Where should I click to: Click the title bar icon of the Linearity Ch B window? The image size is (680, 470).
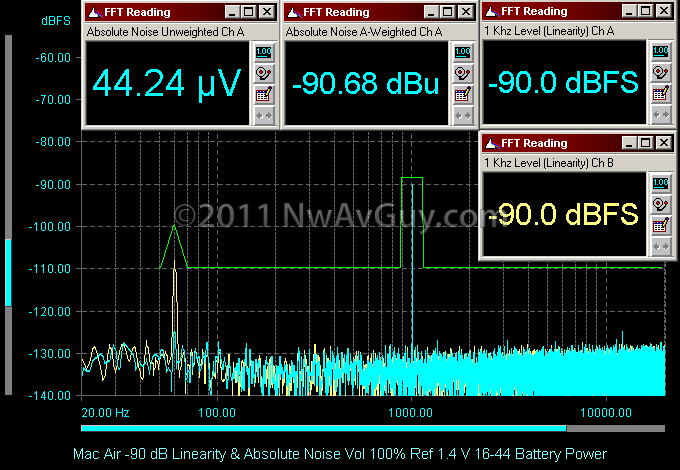click(x=492, y=144)
